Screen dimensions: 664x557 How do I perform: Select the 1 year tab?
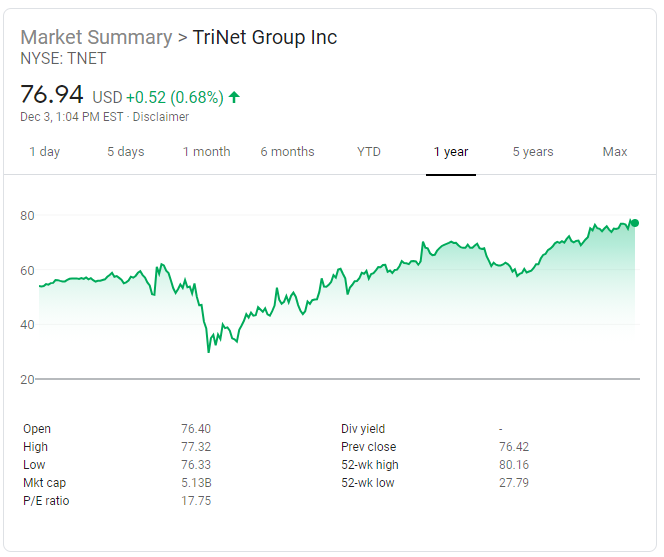tap(451, 152)
